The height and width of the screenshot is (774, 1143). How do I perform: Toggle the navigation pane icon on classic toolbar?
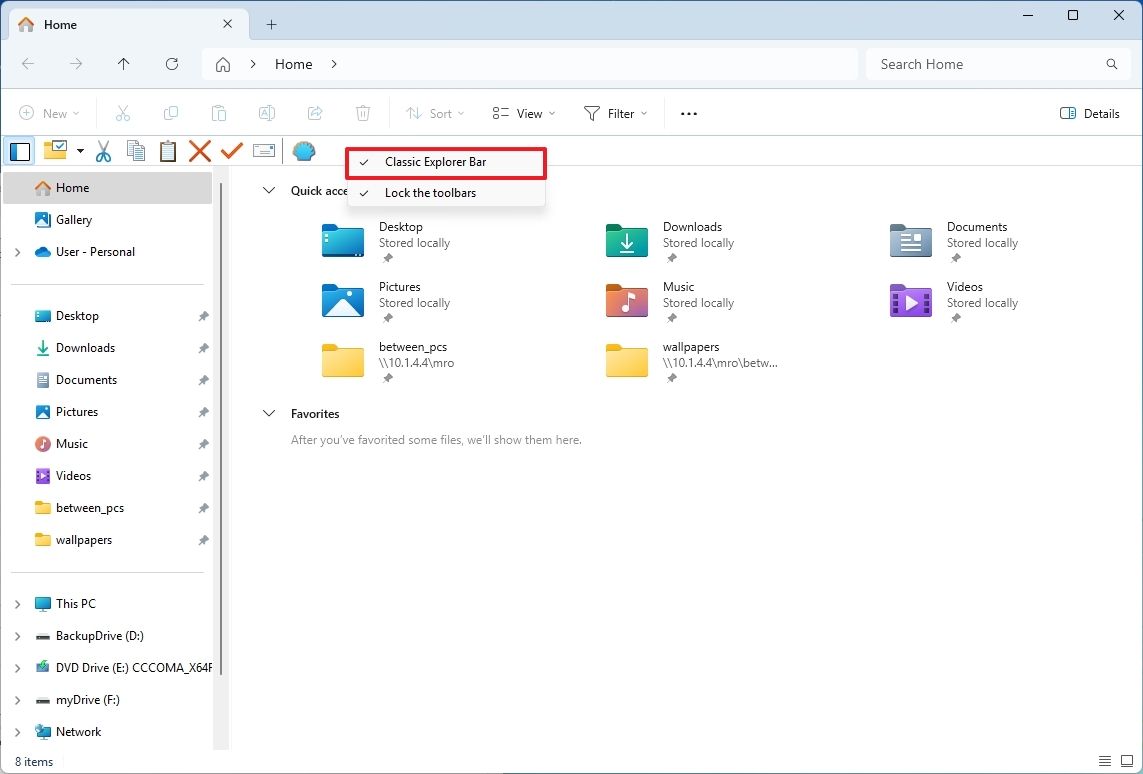pyautogui.click(x=19, y=150)
